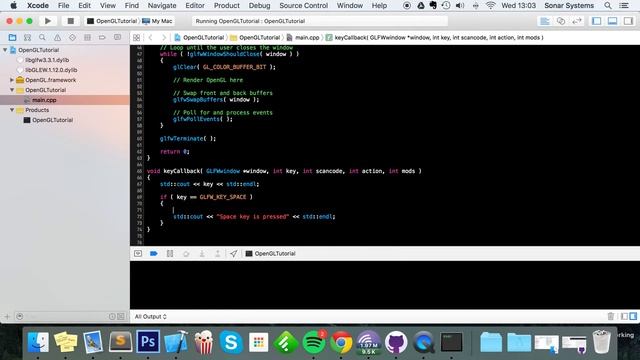Viewport: 640px width, 360px height.
Task: Open the Editor menu
Action: (195, 6)
